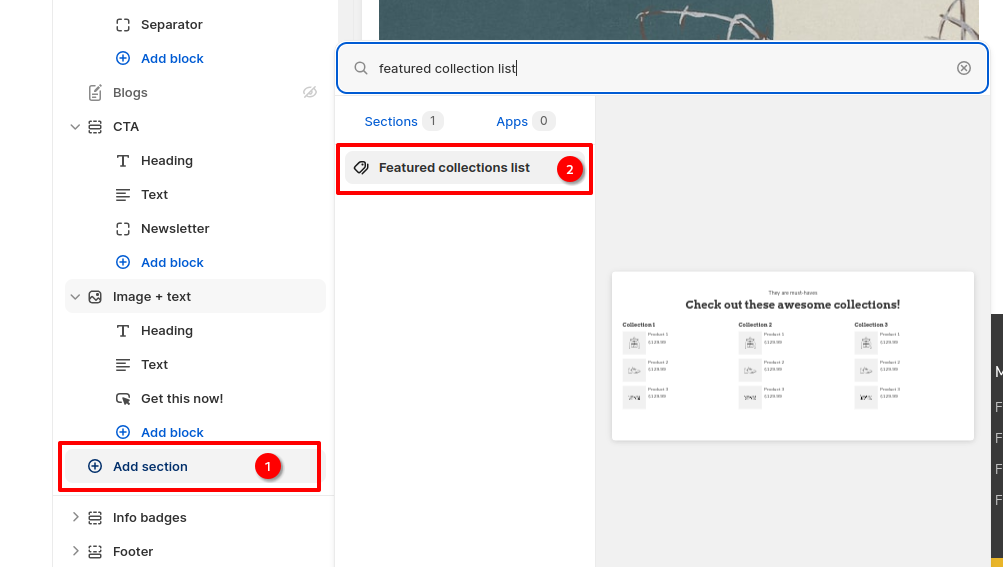The image size is (1003, 567).
Task: Switch to the Sections tab
Action: point(390,121)
